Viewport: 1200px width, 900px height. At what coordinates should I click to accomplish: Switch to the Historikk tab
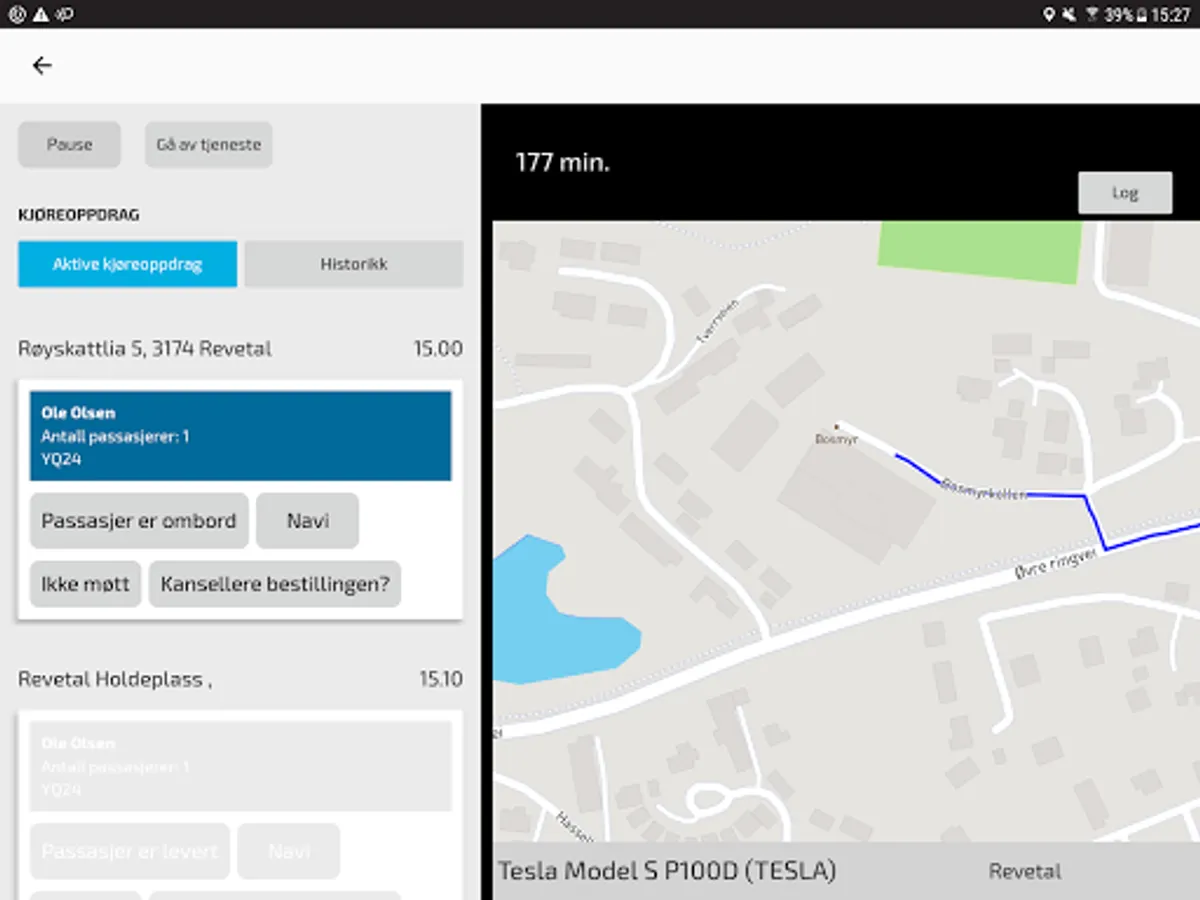pyautogui.click(x=354, y=264)
